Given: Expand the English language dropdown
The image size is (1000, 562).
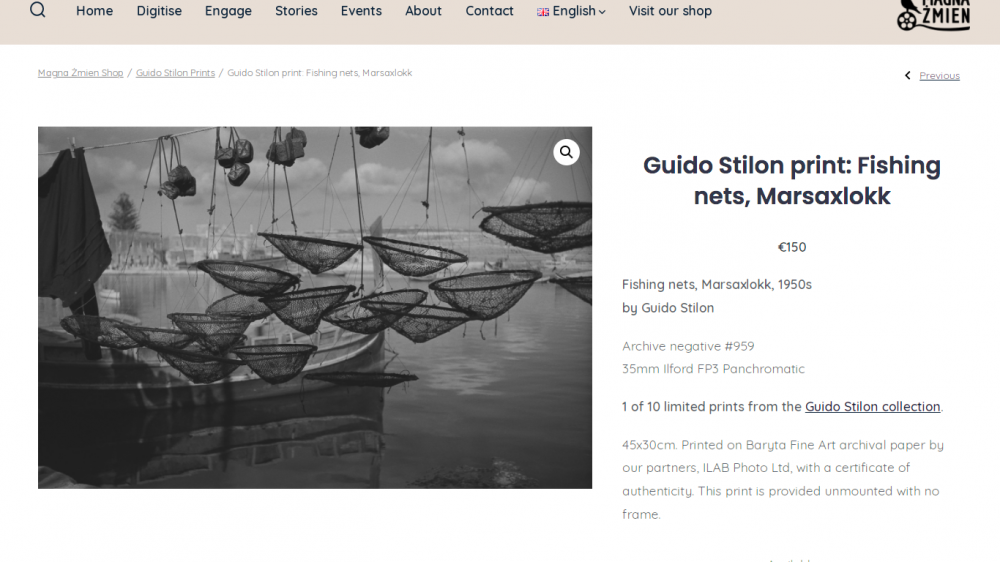Looking at the screenshot, I should [571, 11].
